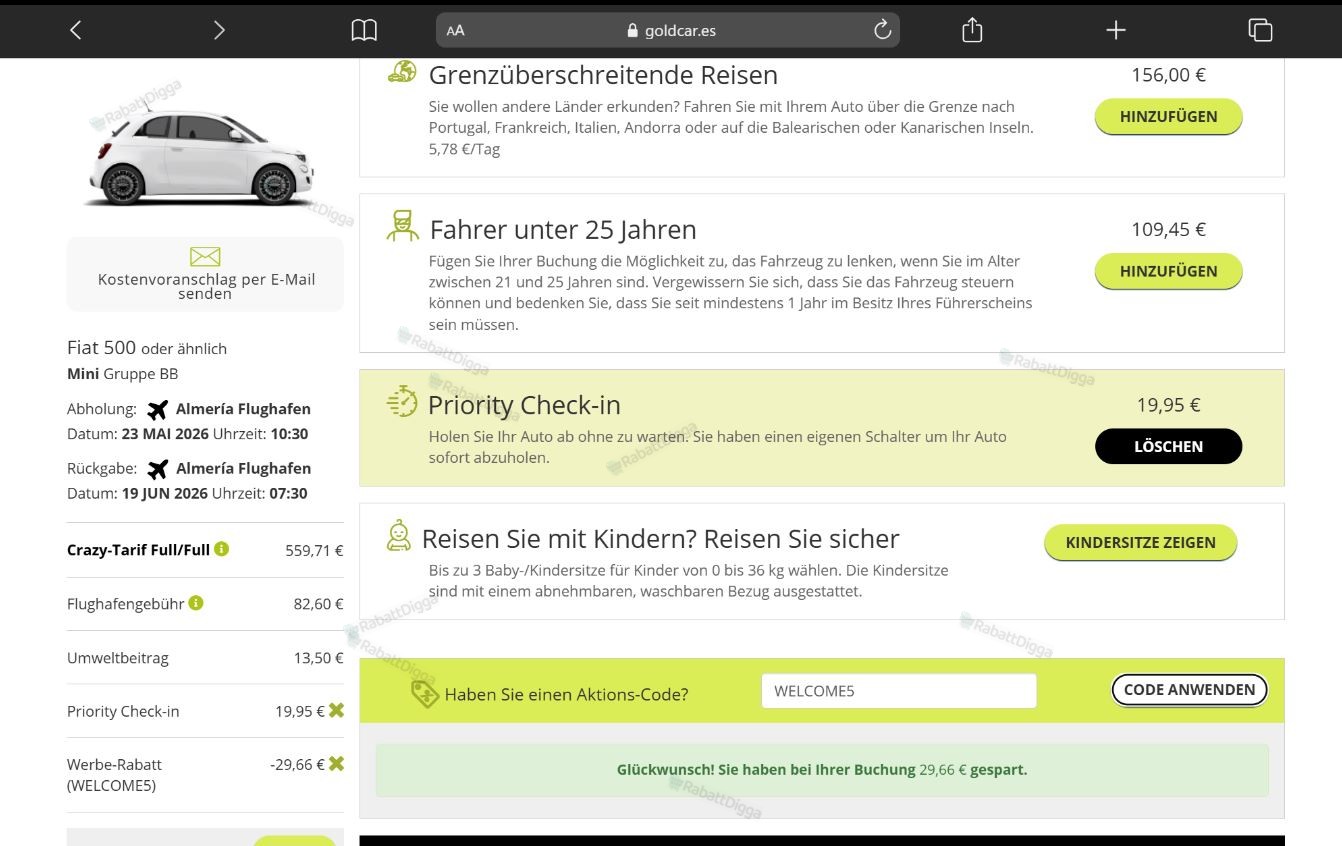Click the Fahrer unter 25 Jahren heading
The image size is (1342, 846).
[x=563, y=230]
